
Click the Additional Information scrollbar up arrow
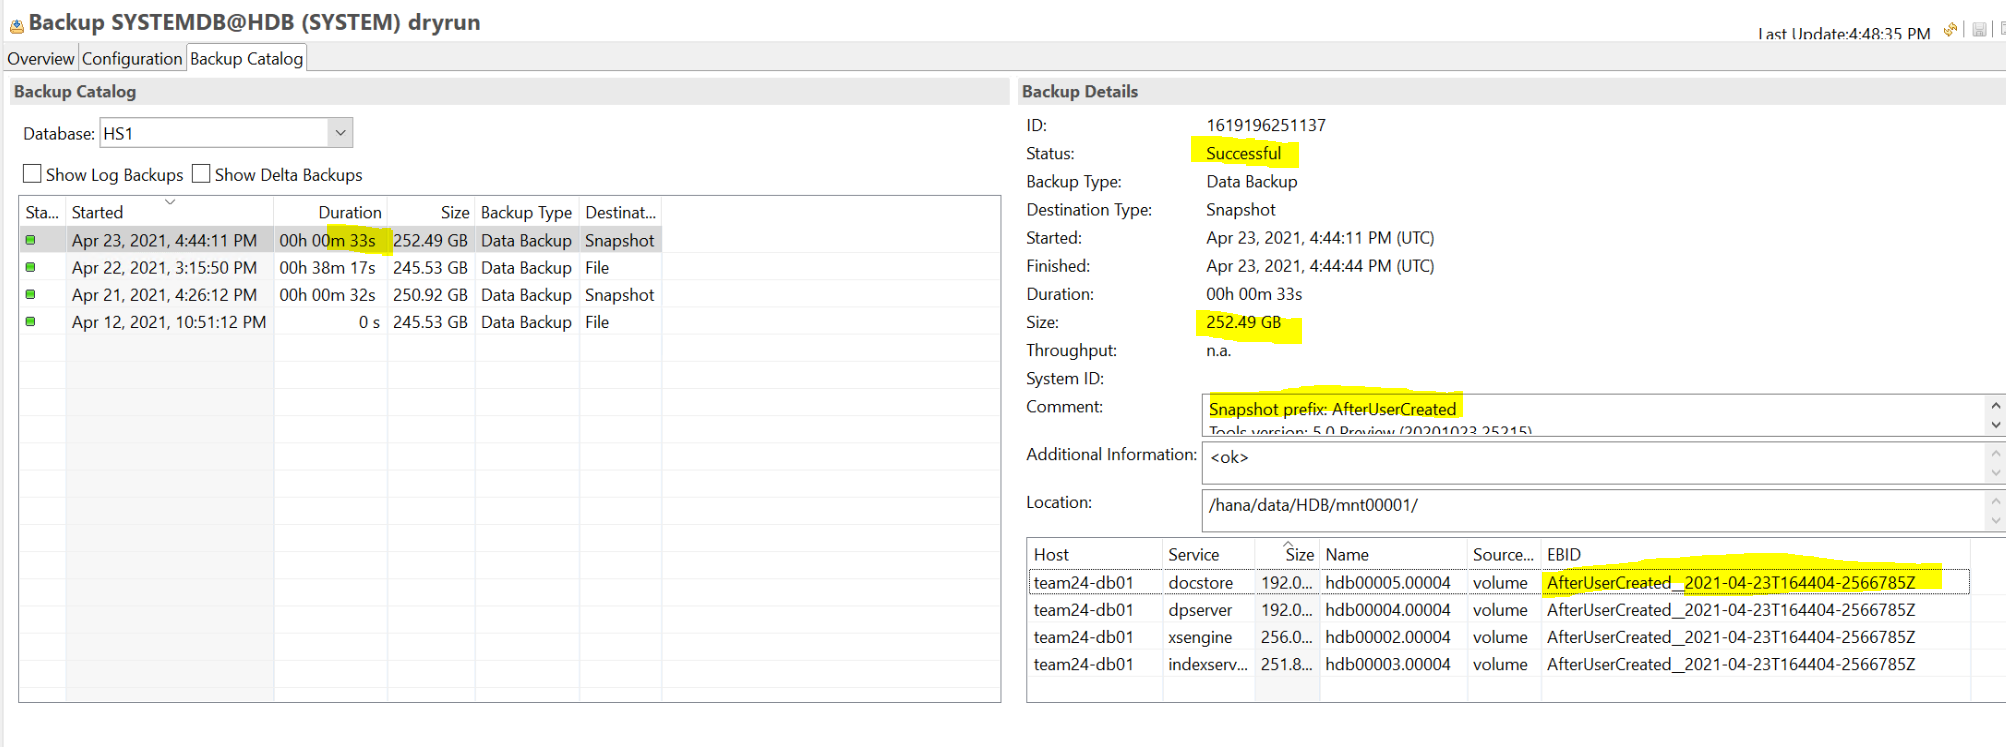(x=1995, y=453)
